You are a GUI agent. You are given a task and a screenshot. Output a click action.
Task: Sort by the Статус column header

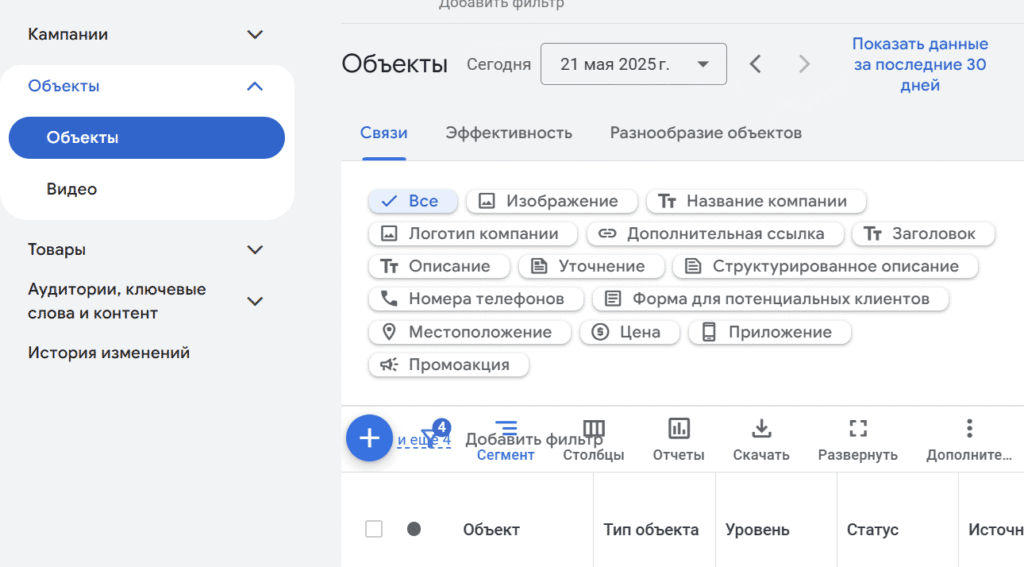[872, 530]
